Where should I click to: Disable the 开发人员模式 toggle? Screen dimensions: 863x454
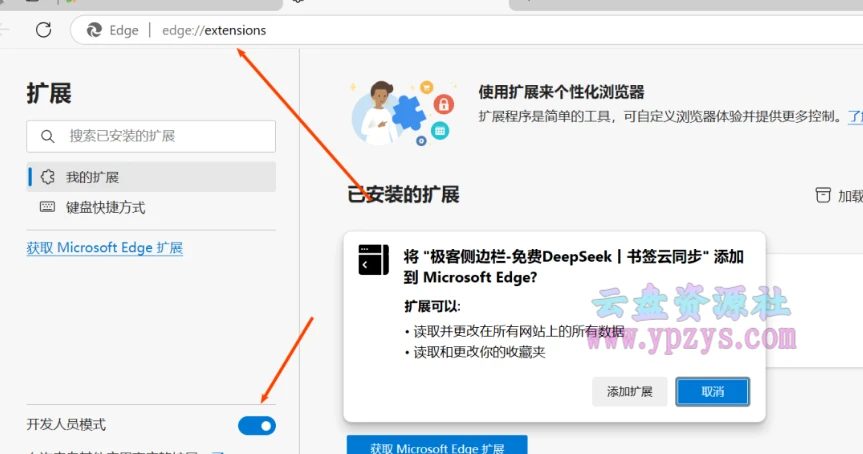point(257,426)
